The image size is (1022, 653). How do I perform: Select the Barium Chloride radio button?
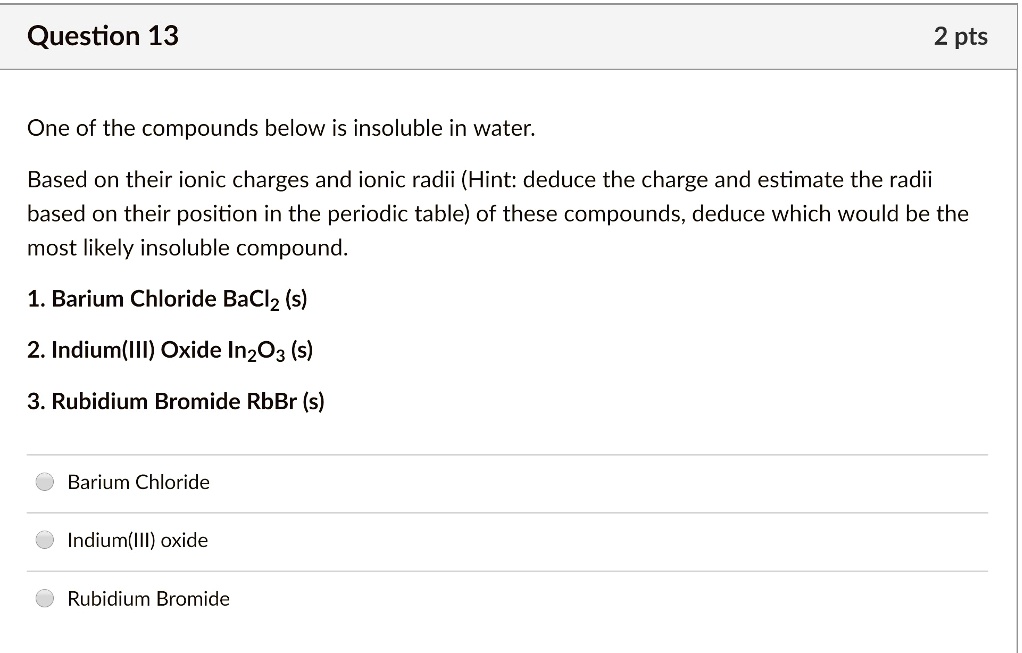point(44,481)
